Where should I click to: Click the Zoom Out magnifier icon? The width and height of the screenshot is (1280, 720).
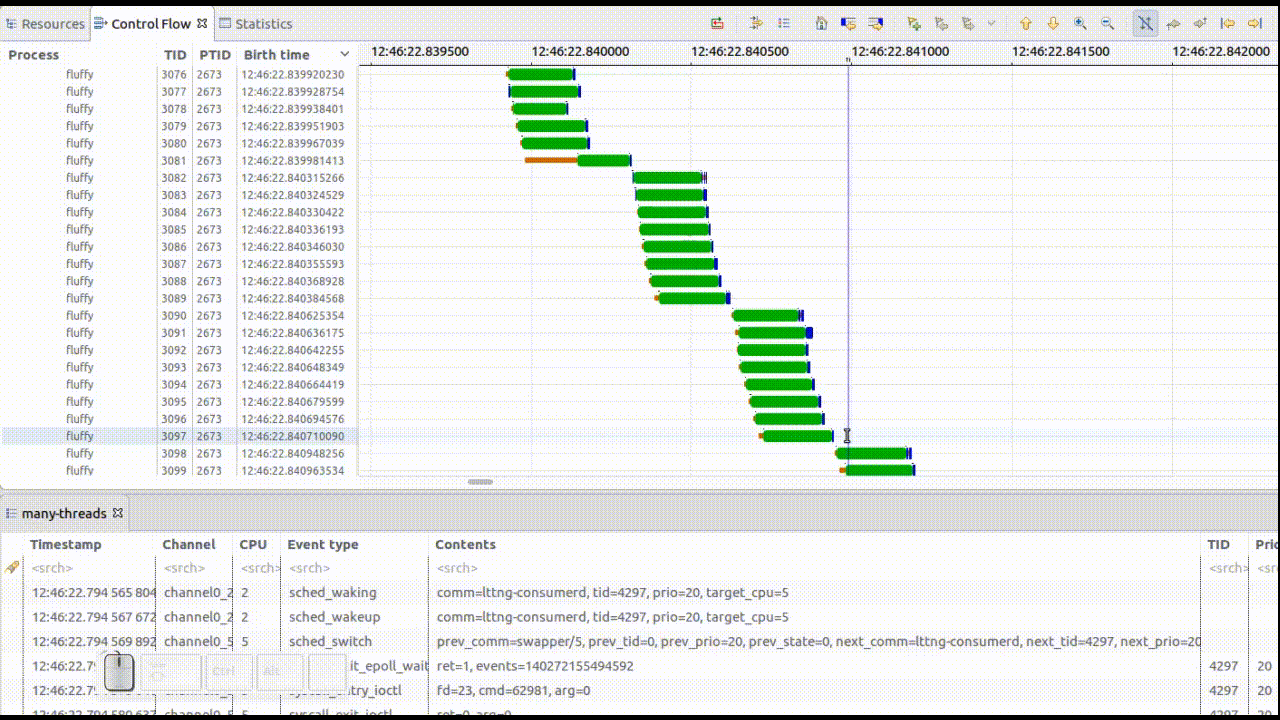[1107, 23]
